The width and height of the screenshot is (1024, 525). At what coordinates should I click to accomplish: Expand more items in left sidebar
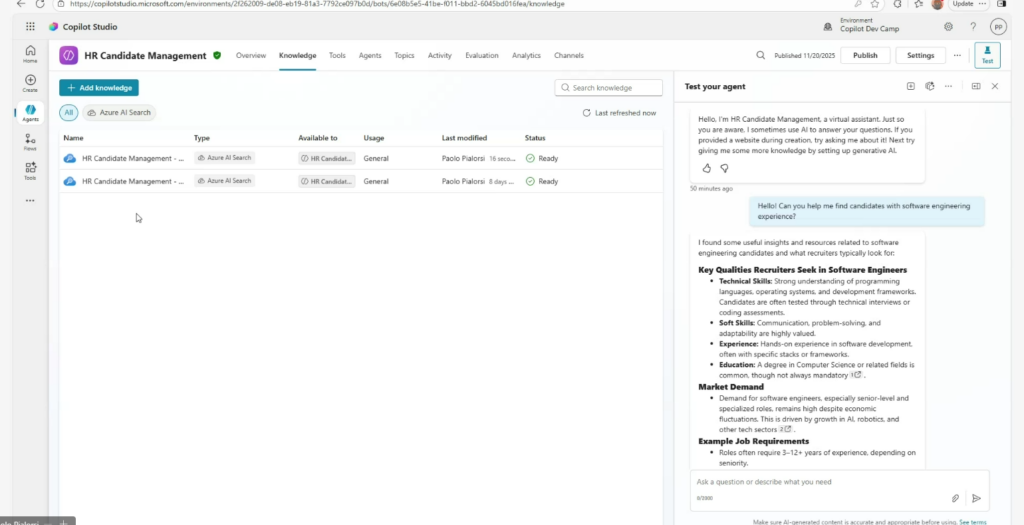coord(30,200)
